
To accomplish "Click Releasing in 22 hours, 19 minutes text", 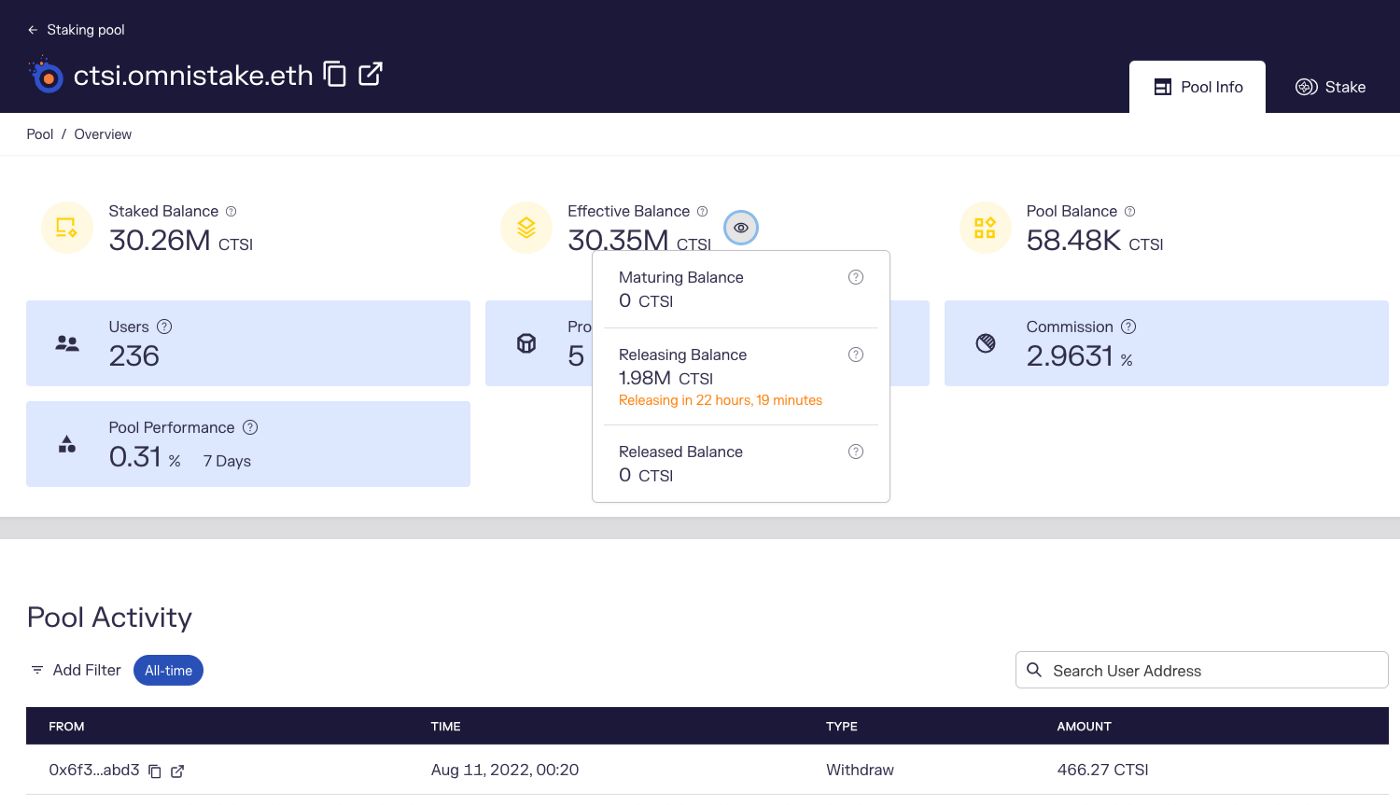I will (x=720, y=400).
